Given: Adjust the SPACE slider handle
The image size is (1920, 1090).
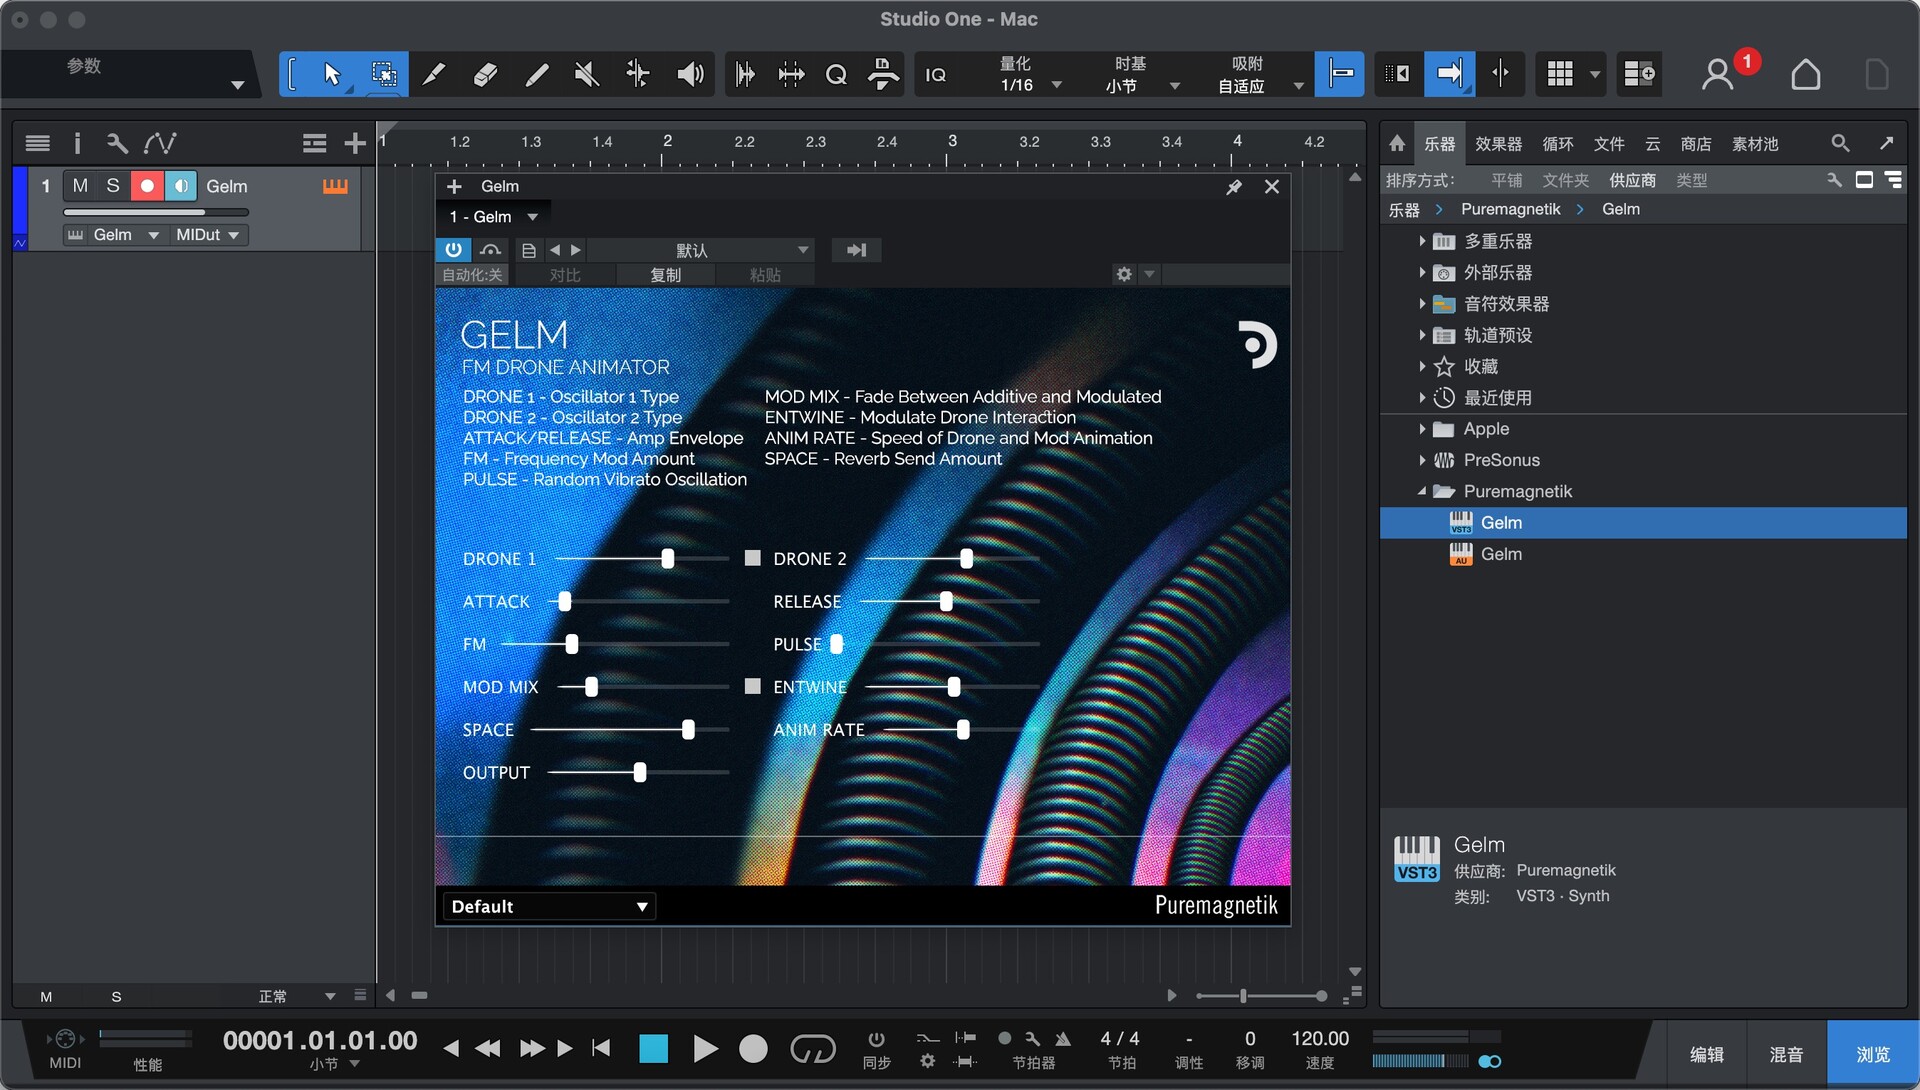Looking at the screenshot, I should coord(688,730).
